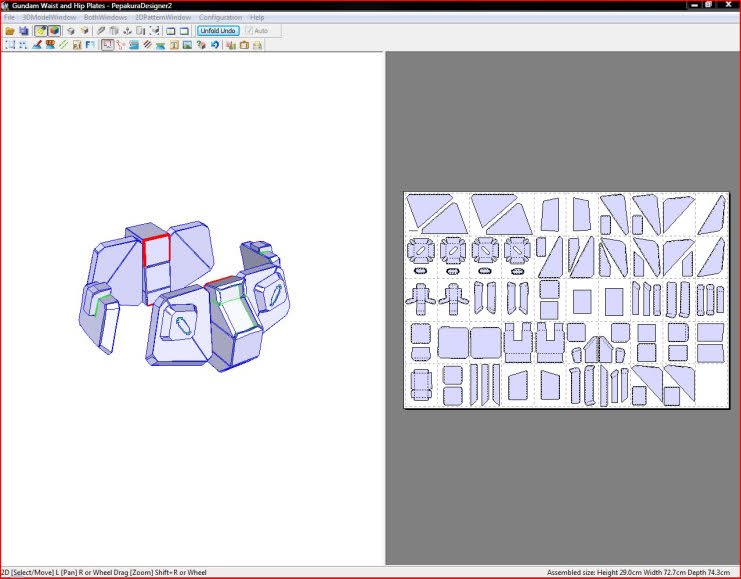Select the dashed rectangle selection tool
The width and height of the screenshot is (741, 579).
click(x=10, y=45)
